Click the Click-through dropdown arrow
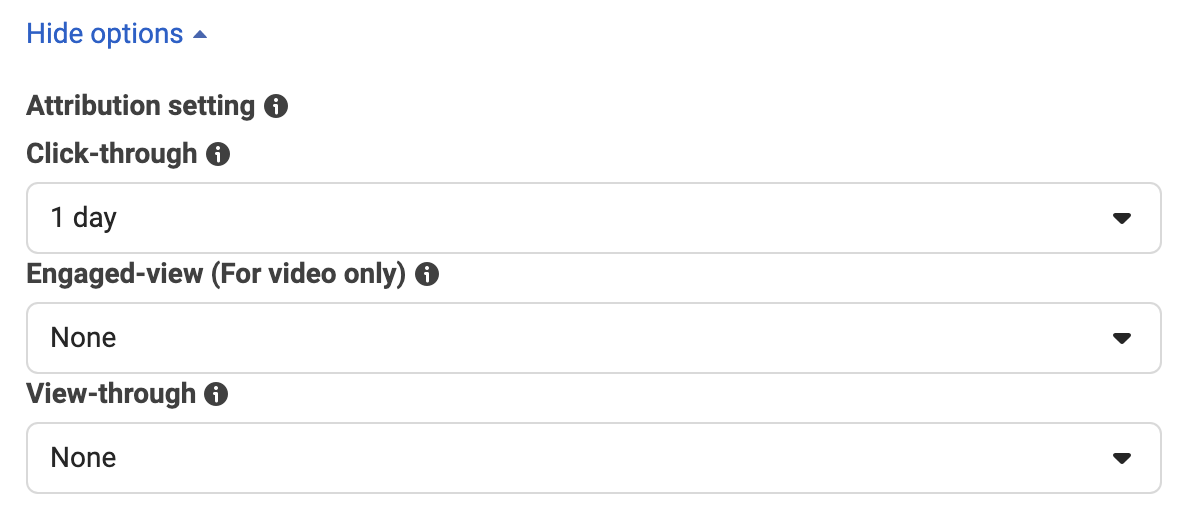The width and height of the screenshot is (1182, 524). click(1122, 219)
